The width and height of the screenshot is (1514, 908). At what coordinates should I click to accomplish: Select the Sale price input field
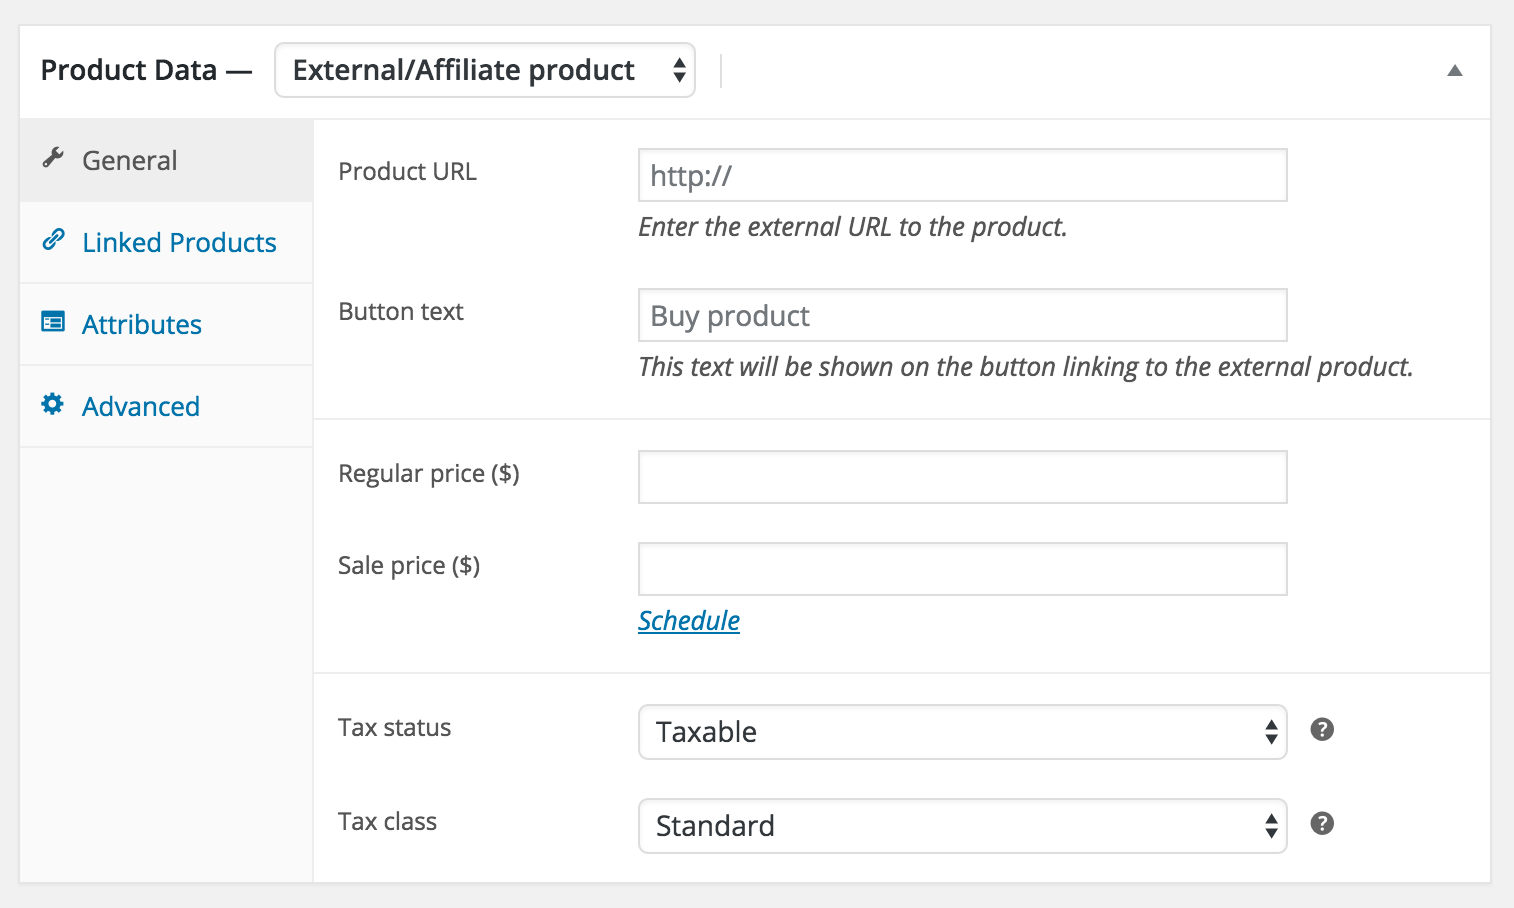point(962,569)
